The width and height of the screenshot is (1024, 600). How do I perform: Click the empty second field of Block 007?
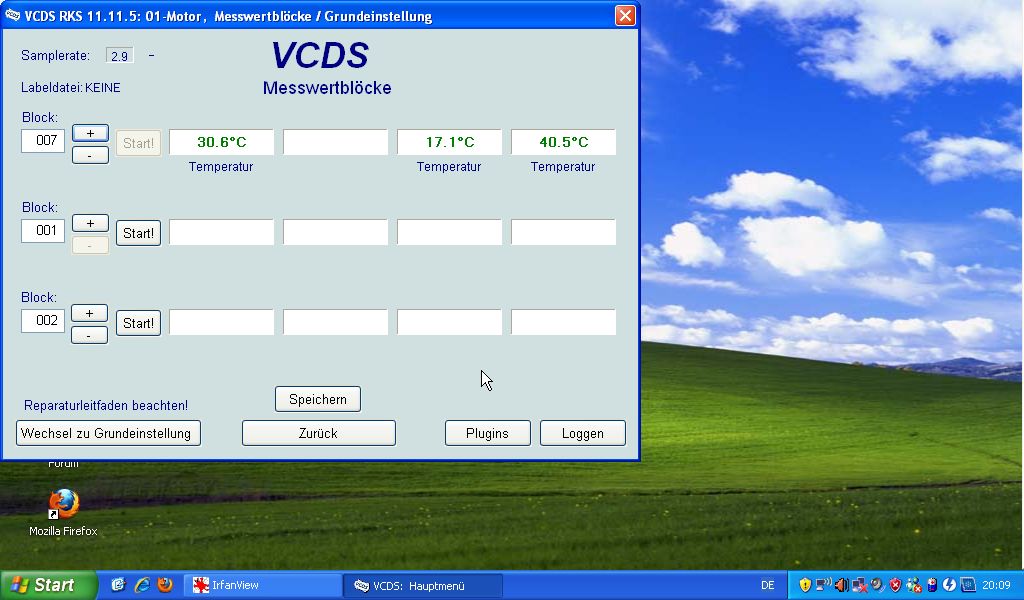click(336, 142)
